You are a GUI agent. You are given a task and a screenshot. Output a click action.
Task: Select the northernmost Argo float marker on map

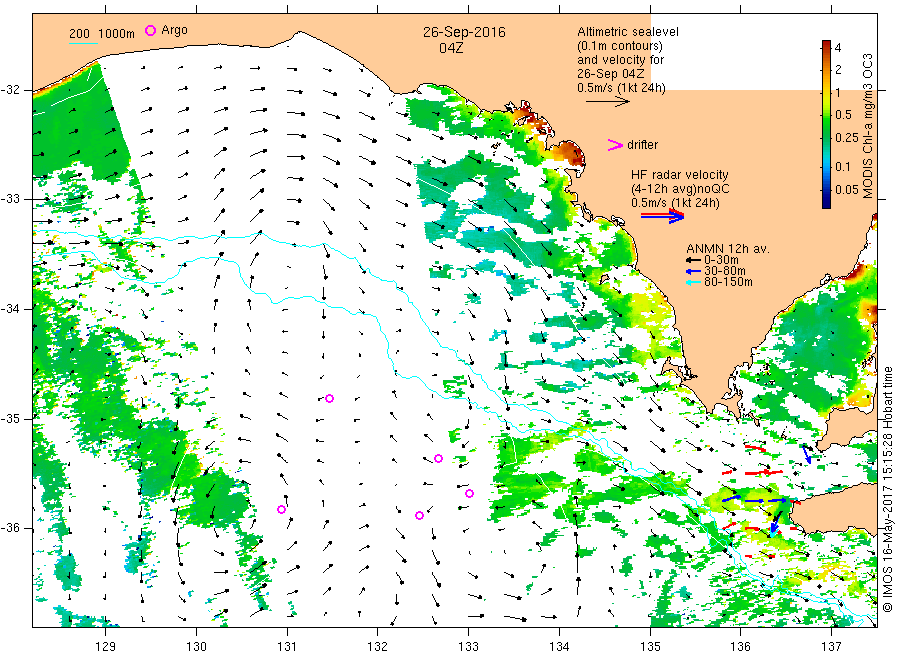coord(329,398)
